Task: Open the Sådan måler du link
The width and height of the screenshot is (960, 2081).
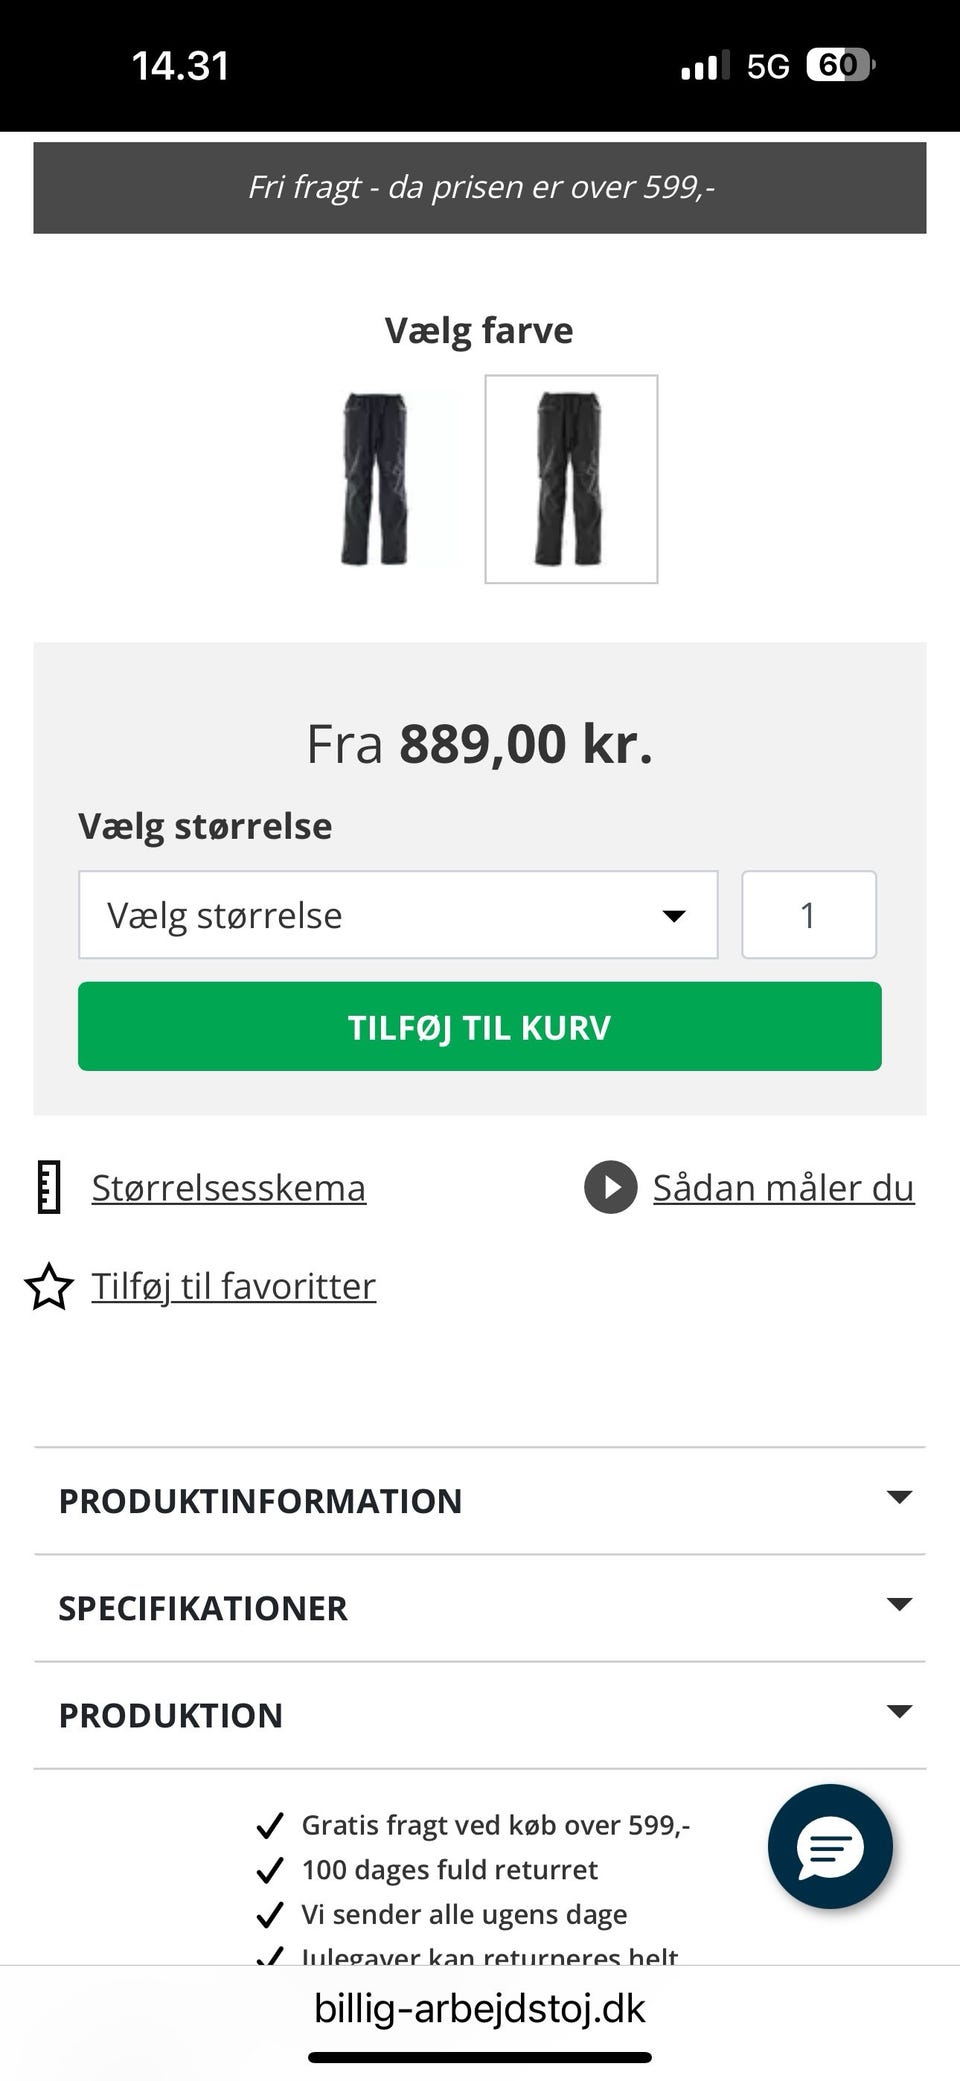Action: pos(783,1188)
